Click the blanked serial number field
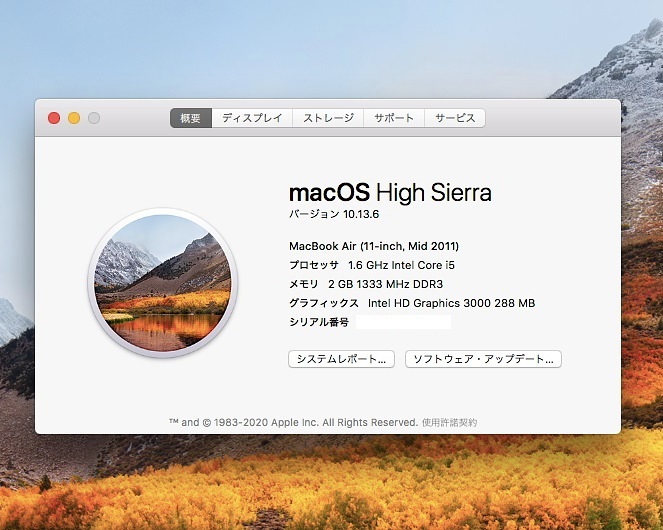 point(403,322)
